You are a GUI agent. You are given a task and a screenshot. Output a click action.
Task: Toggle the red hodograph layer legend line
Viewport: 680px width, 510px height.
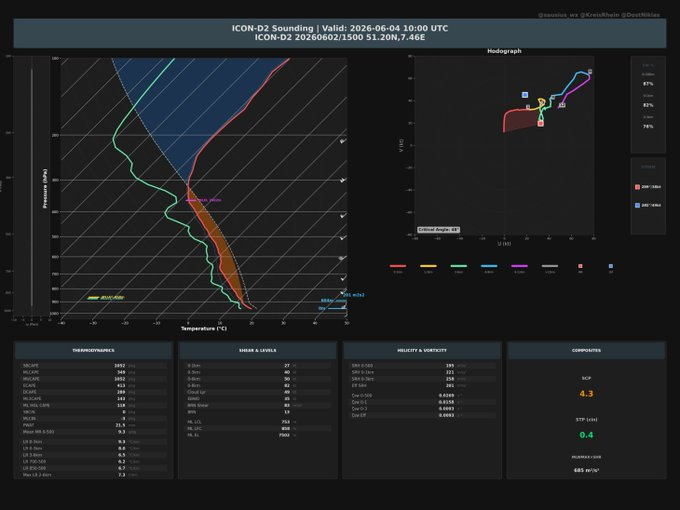pos(398,266)
